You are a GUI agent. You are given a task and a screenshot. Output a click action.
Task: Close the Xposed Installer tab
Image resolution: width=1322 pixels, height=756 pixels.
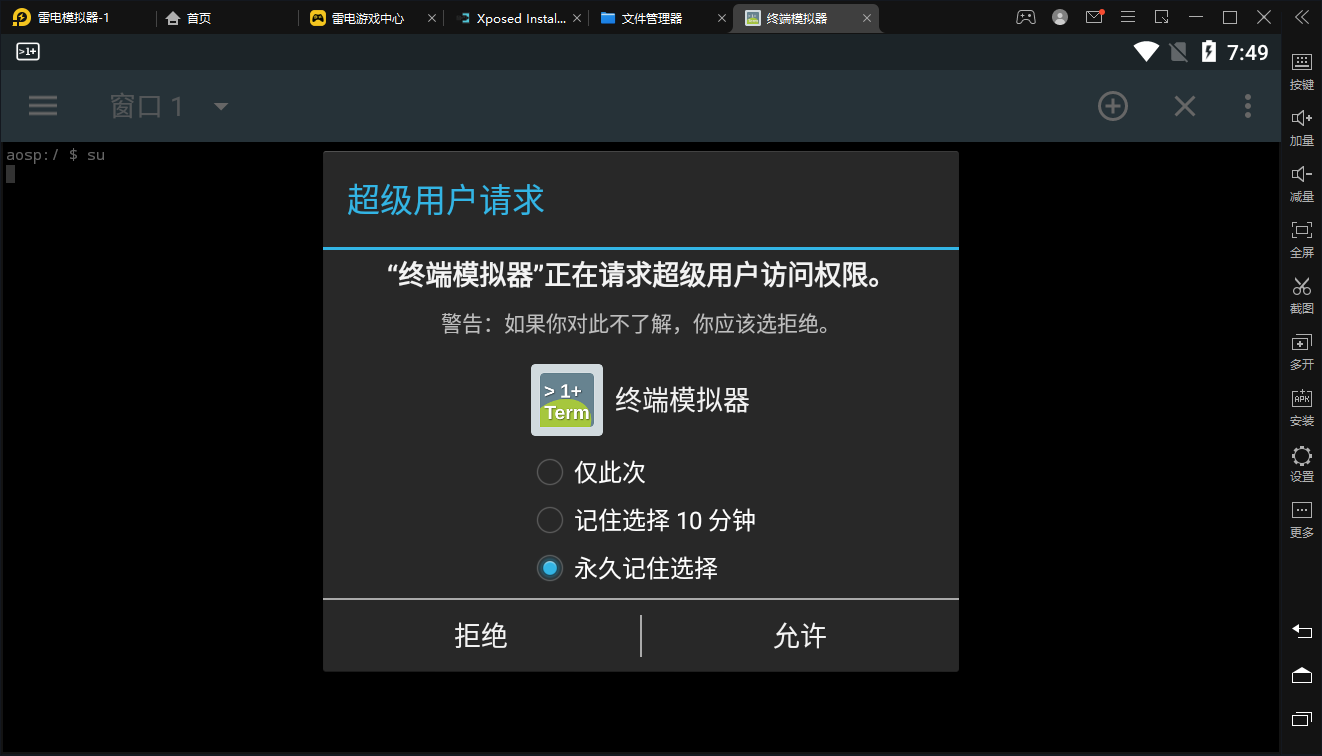click(578, 18)
